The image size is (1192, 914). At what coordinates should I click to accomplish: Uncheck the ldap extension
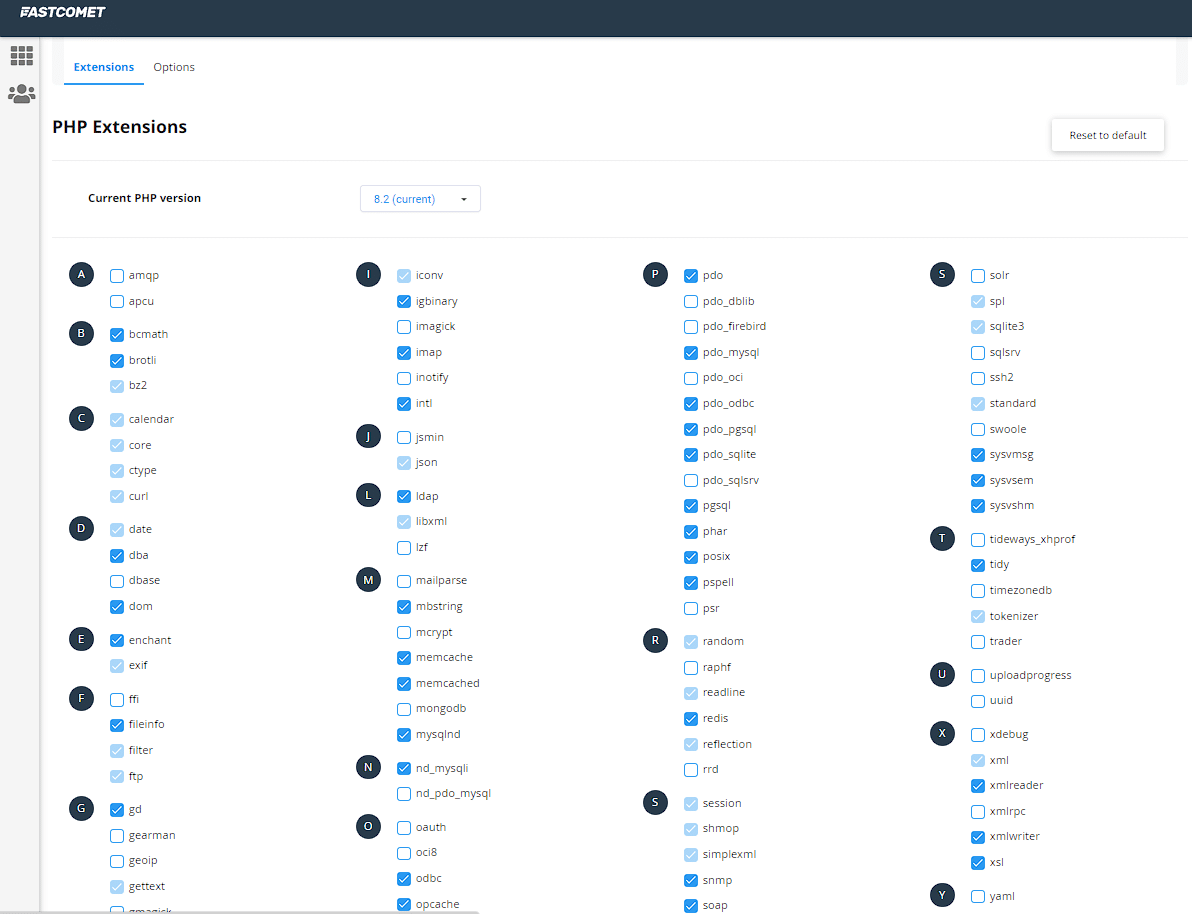404,497
